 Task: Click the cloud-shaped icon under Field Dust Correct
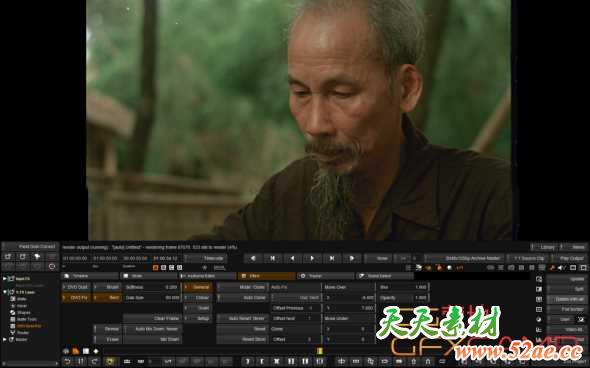coord(37,257)
